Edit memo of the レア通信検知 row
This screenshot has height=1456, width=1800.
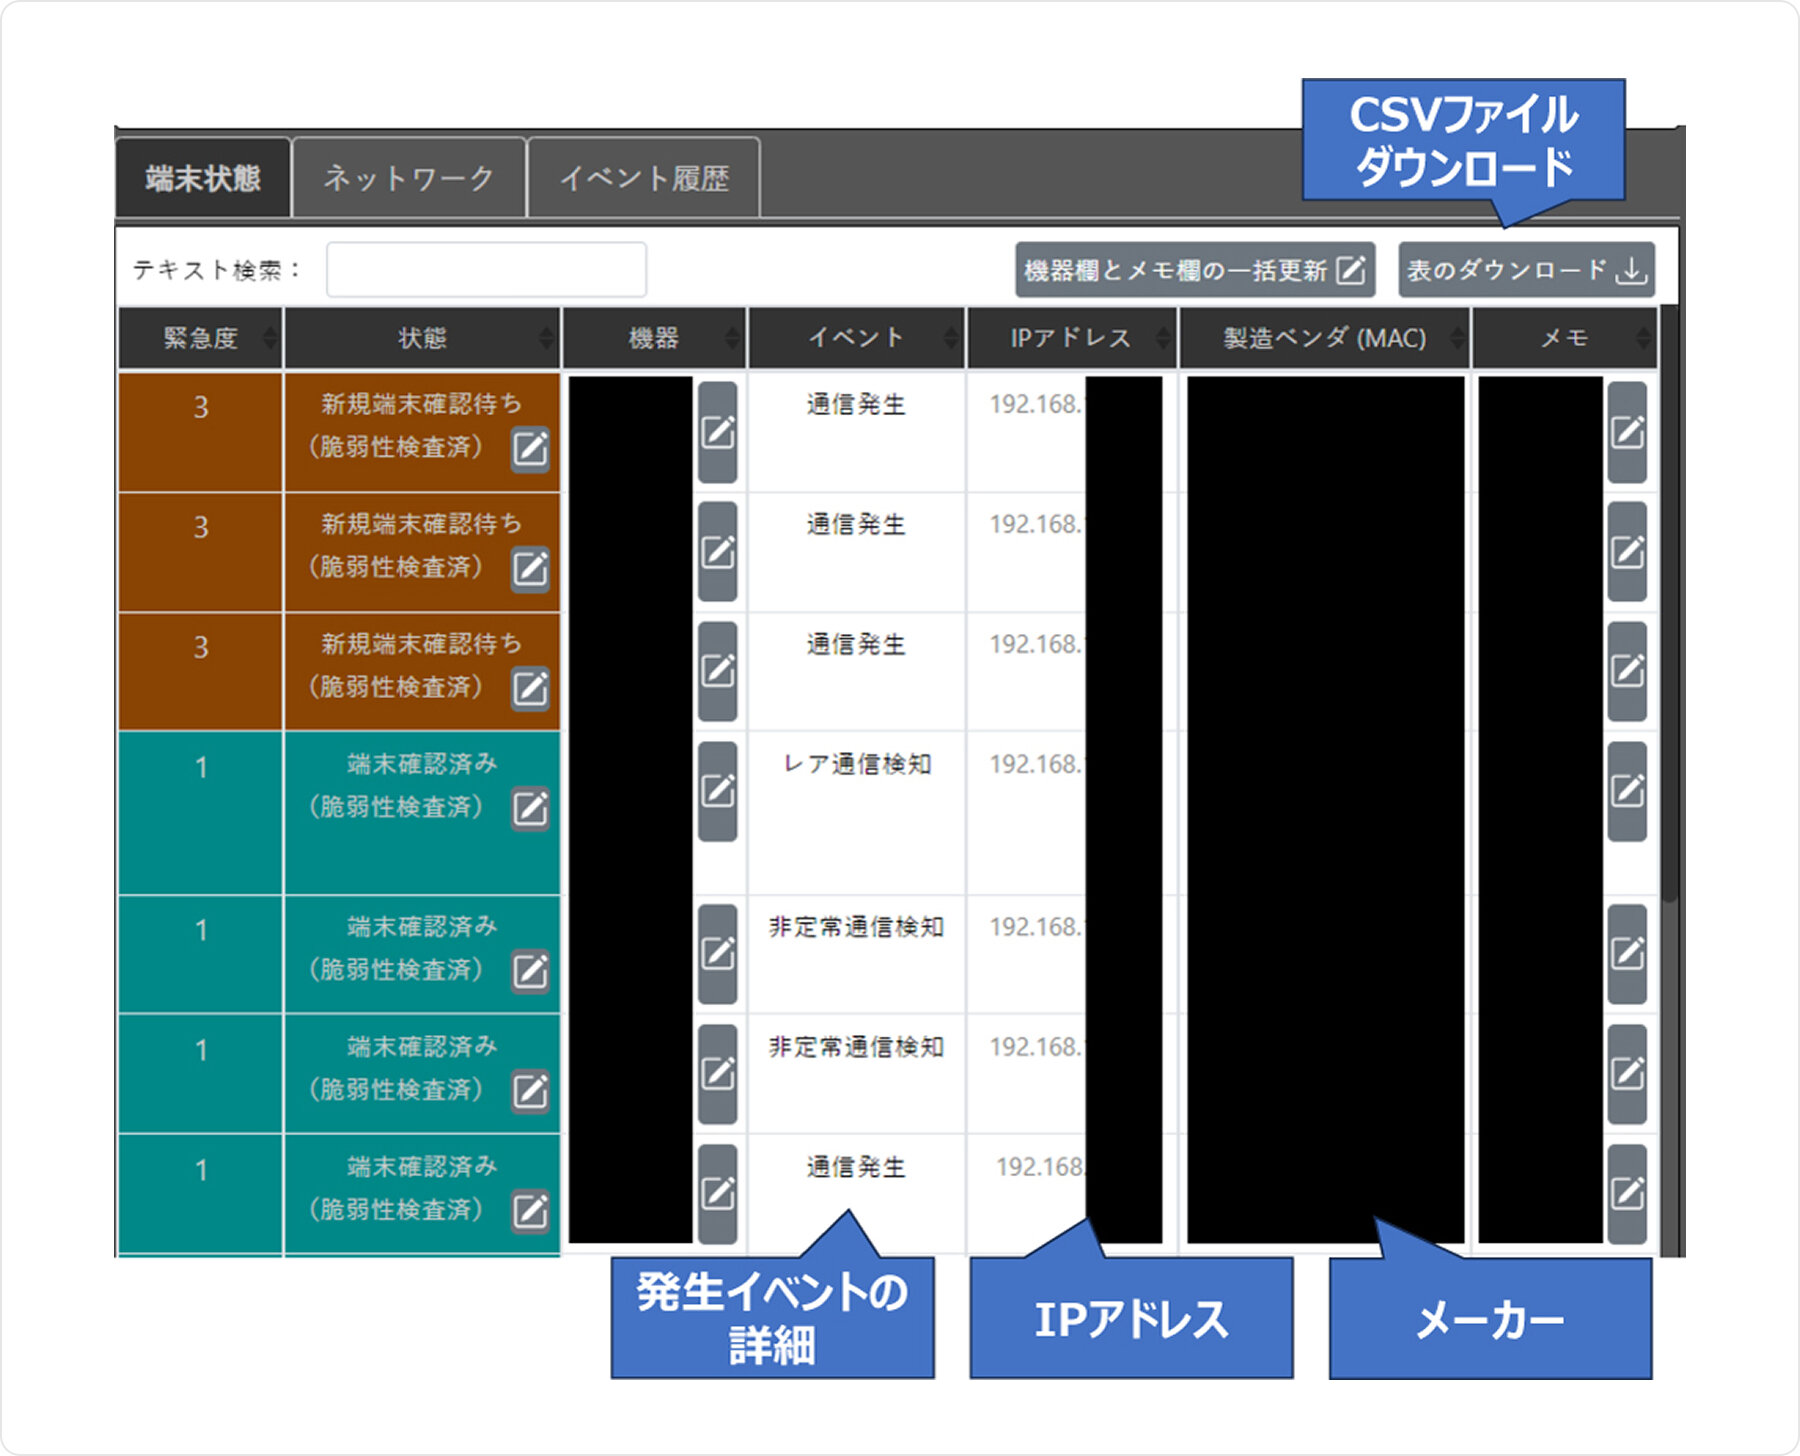[1627, 791]
